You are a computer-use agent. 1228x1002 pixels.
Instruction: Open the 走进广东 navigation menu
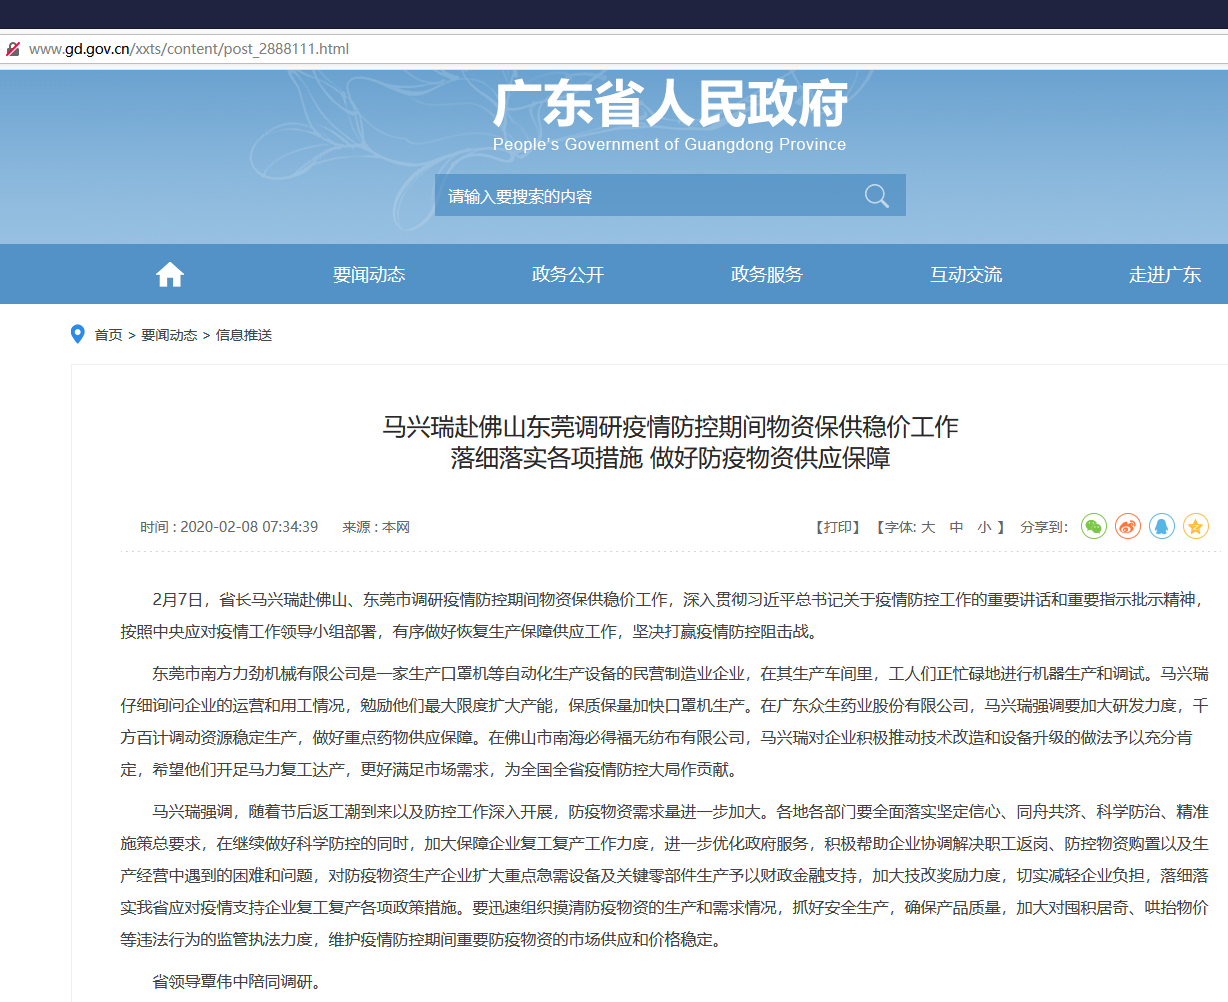[x=1164, y=275]
